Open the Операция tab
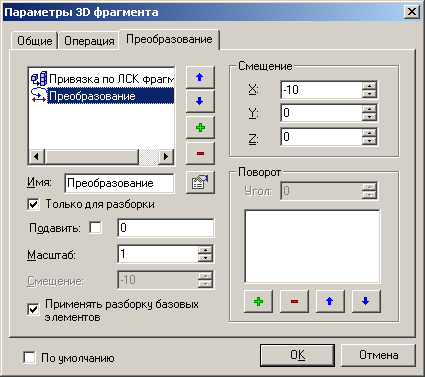 point(89,41)
